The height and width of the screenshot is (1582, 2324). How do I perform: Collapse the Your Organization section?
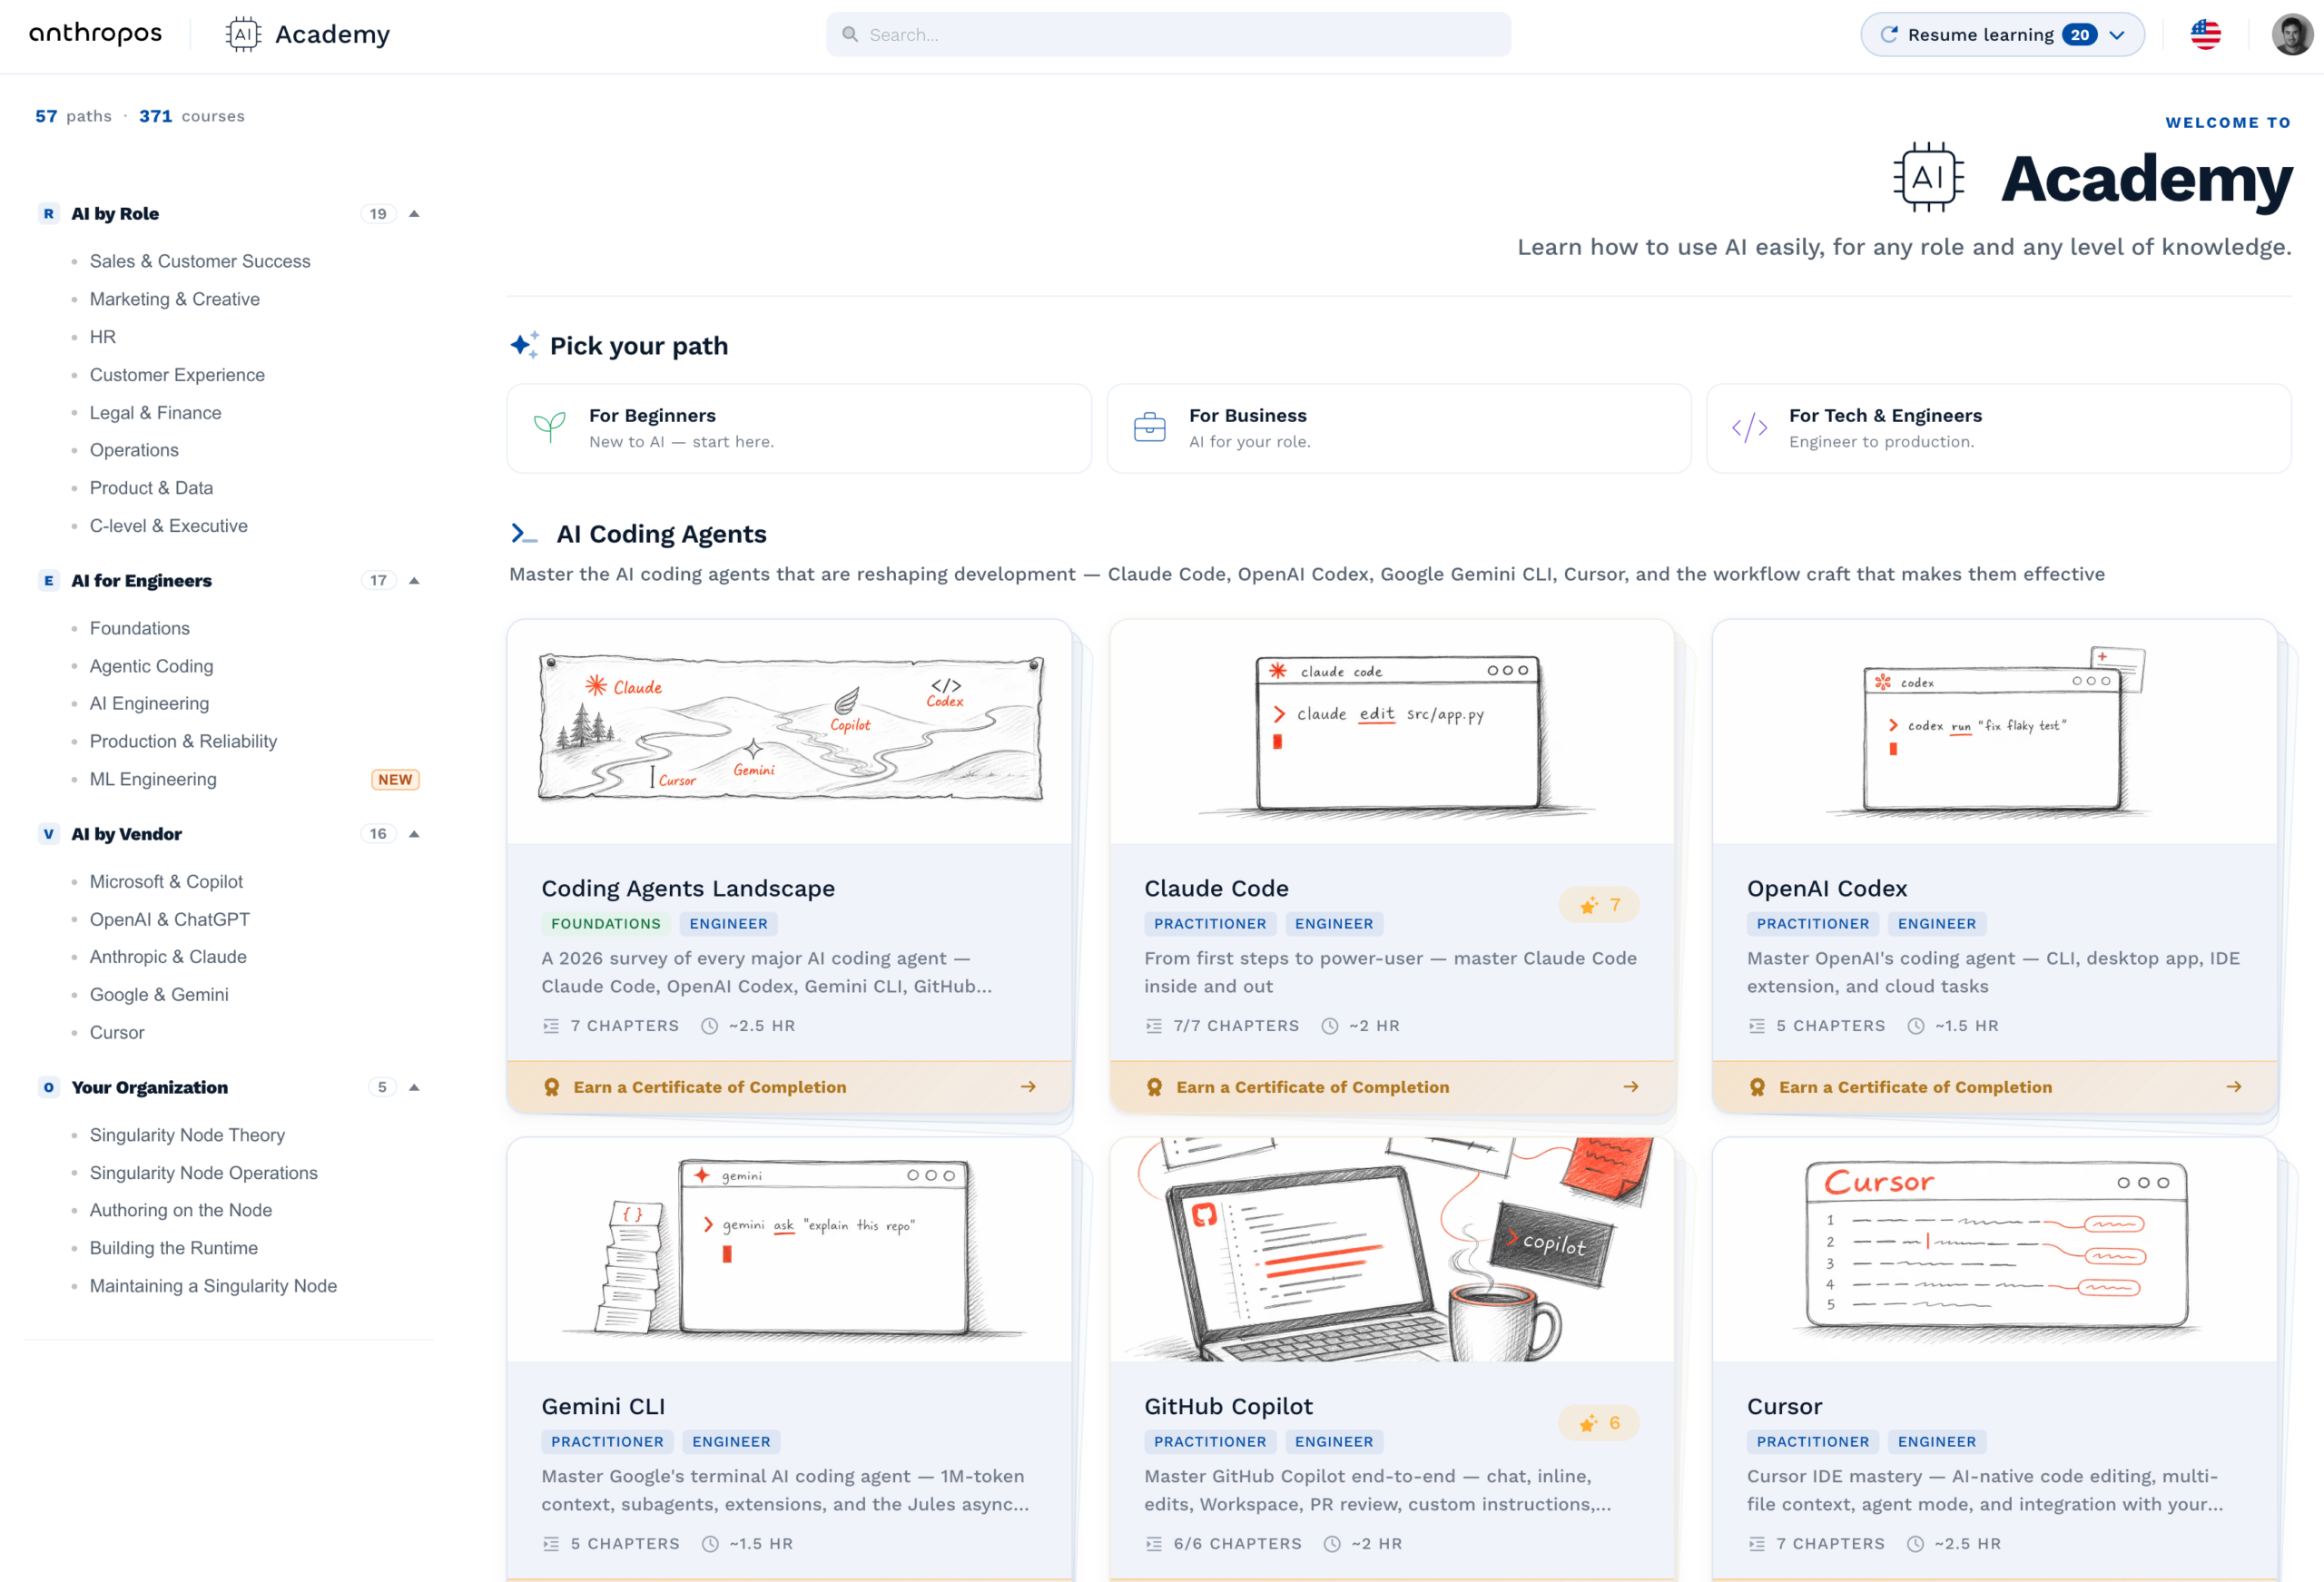coord(414,1087)
